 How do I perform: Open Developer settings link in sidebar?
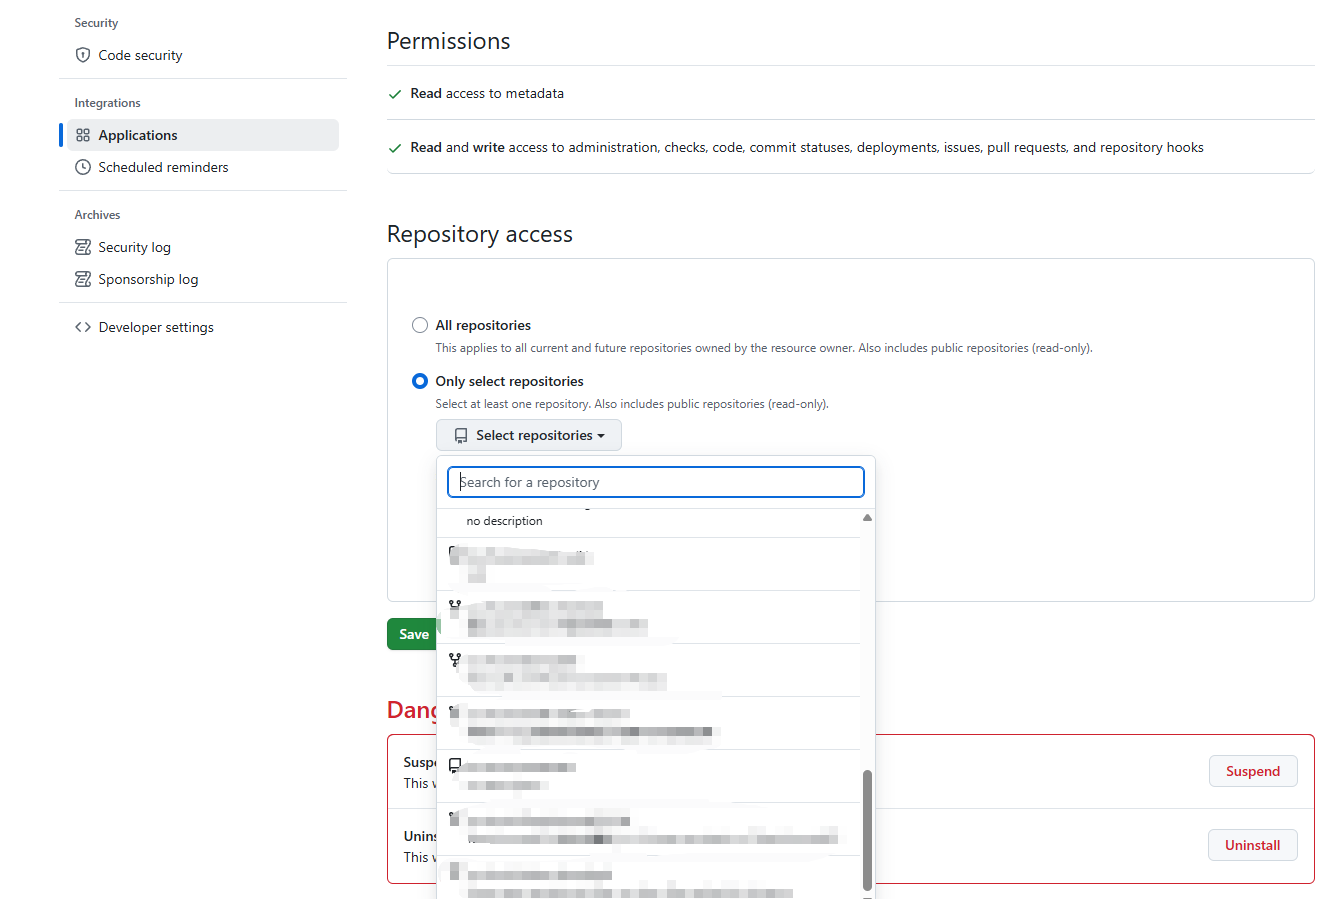156,327
